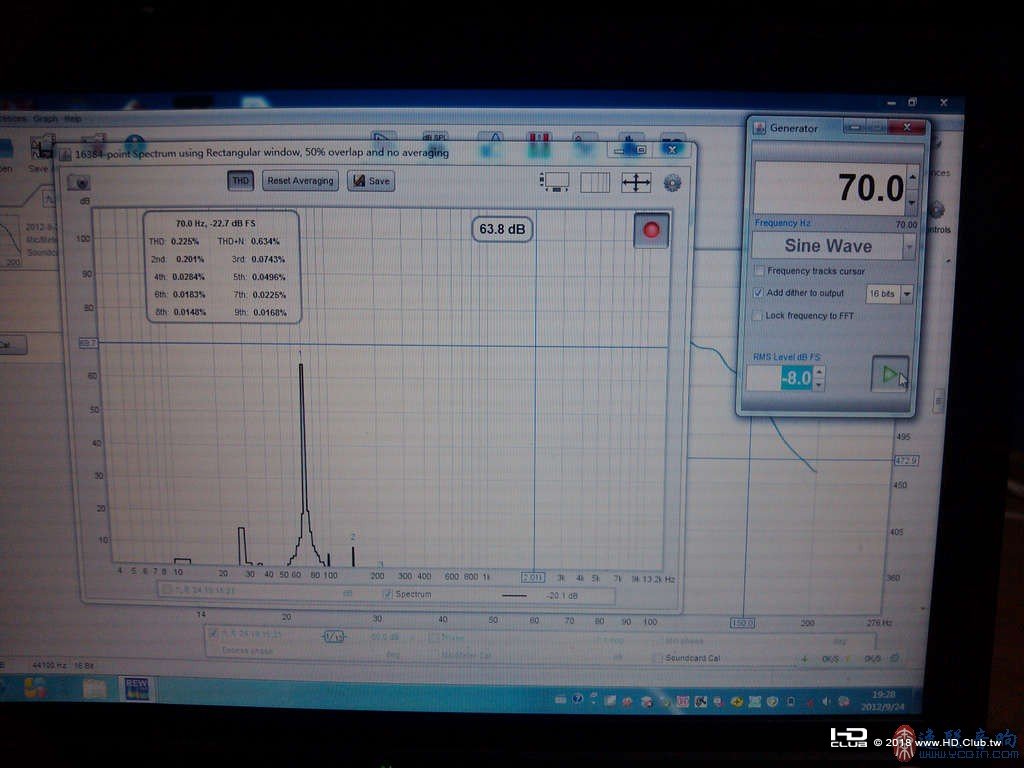Click the 70.0 frequency input field
This screenshot has width=1024, height=768.
[x=831, y=187]
